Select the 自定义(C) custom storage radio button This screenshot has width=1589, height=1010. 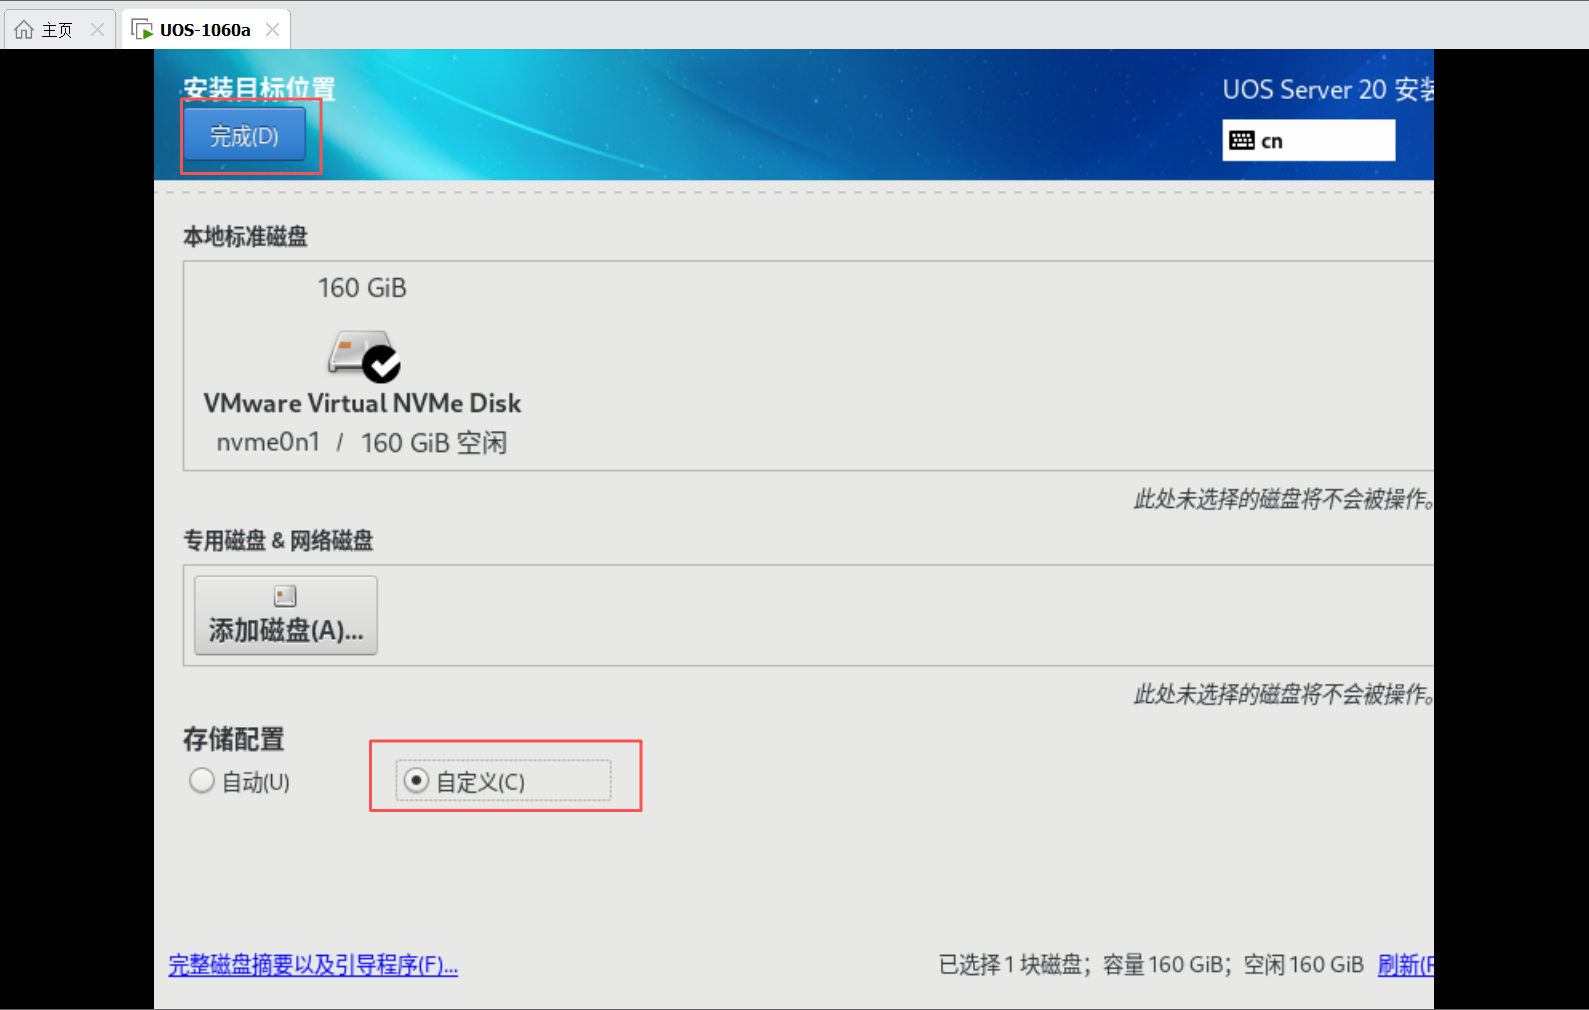(x=416, y=781)
